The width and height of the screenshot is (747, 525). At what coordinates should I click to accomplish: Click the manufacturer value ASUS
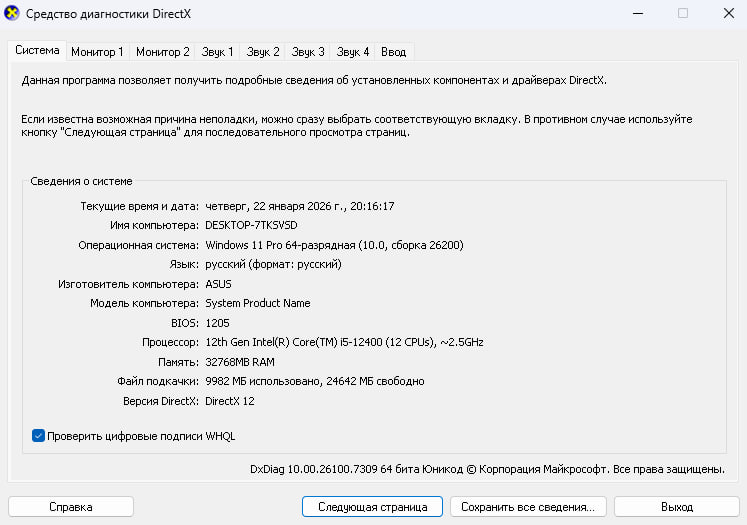click(x=218, y=284)
